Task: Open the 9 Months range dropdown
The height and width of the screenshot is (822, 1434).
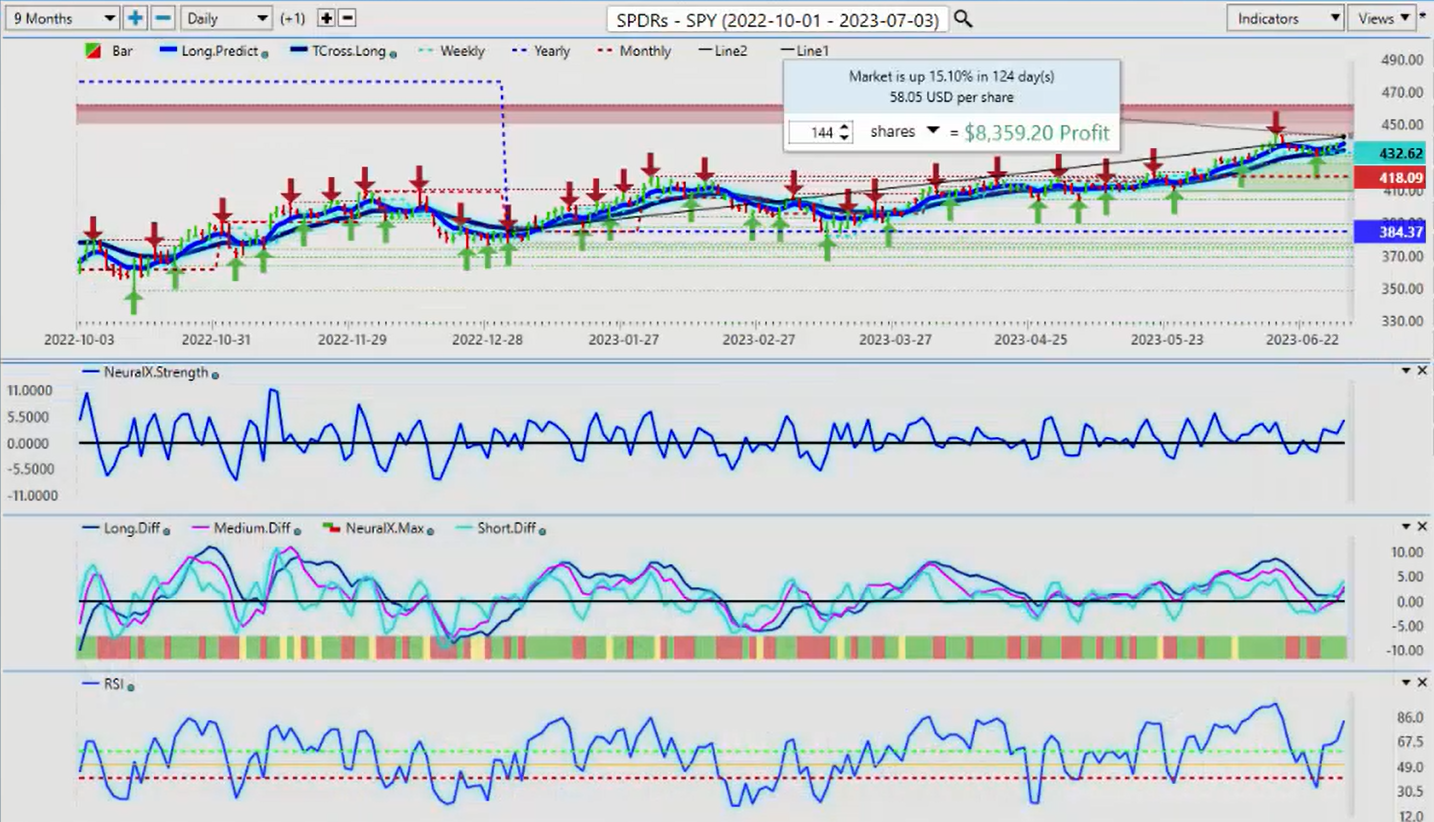Action: (60, 18)
